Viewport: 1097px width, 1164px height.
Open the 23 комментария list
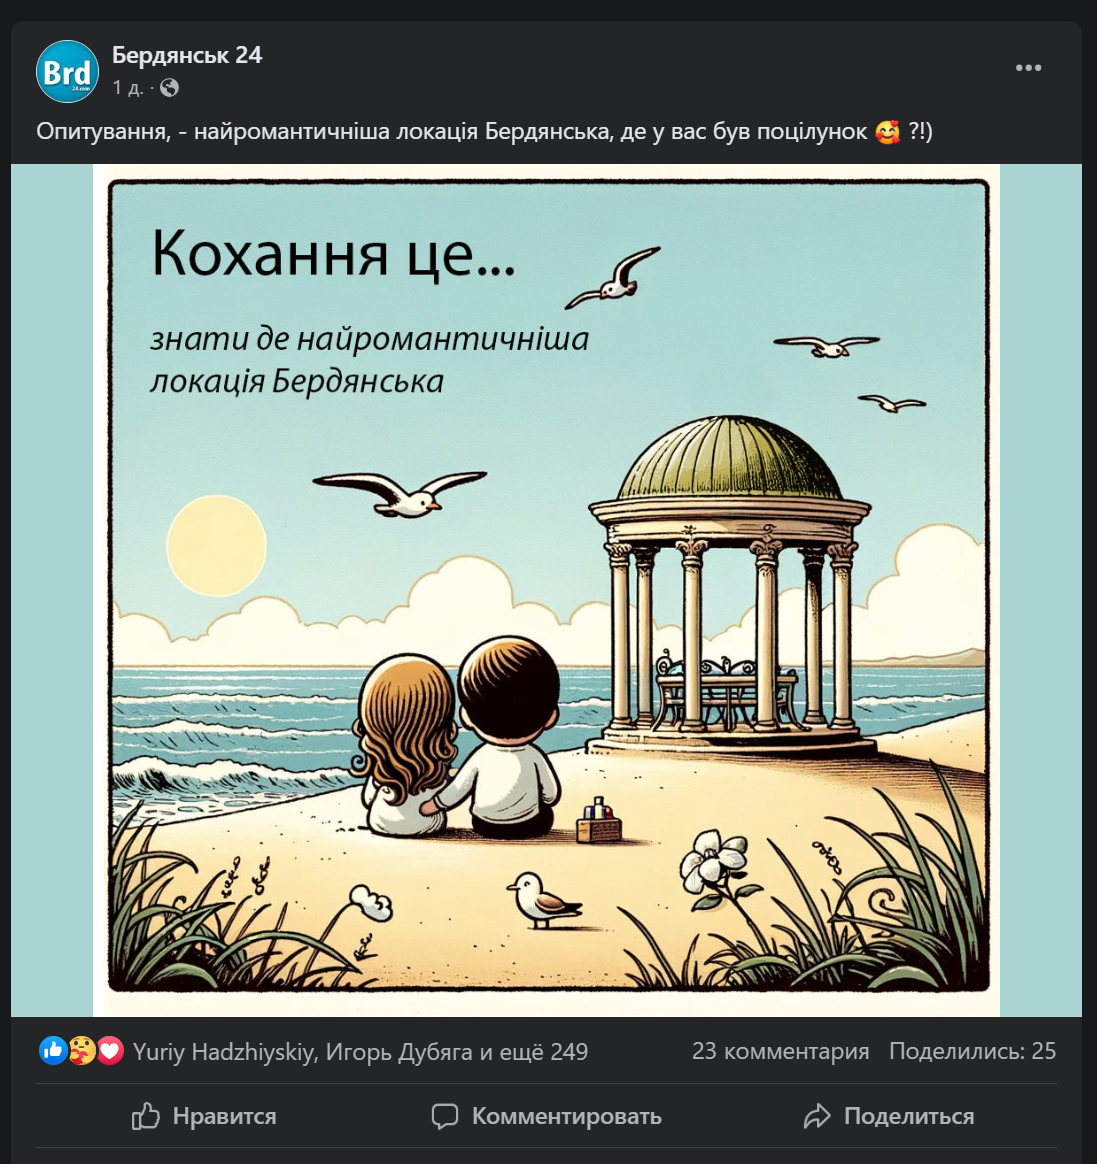pos(780,1051)
